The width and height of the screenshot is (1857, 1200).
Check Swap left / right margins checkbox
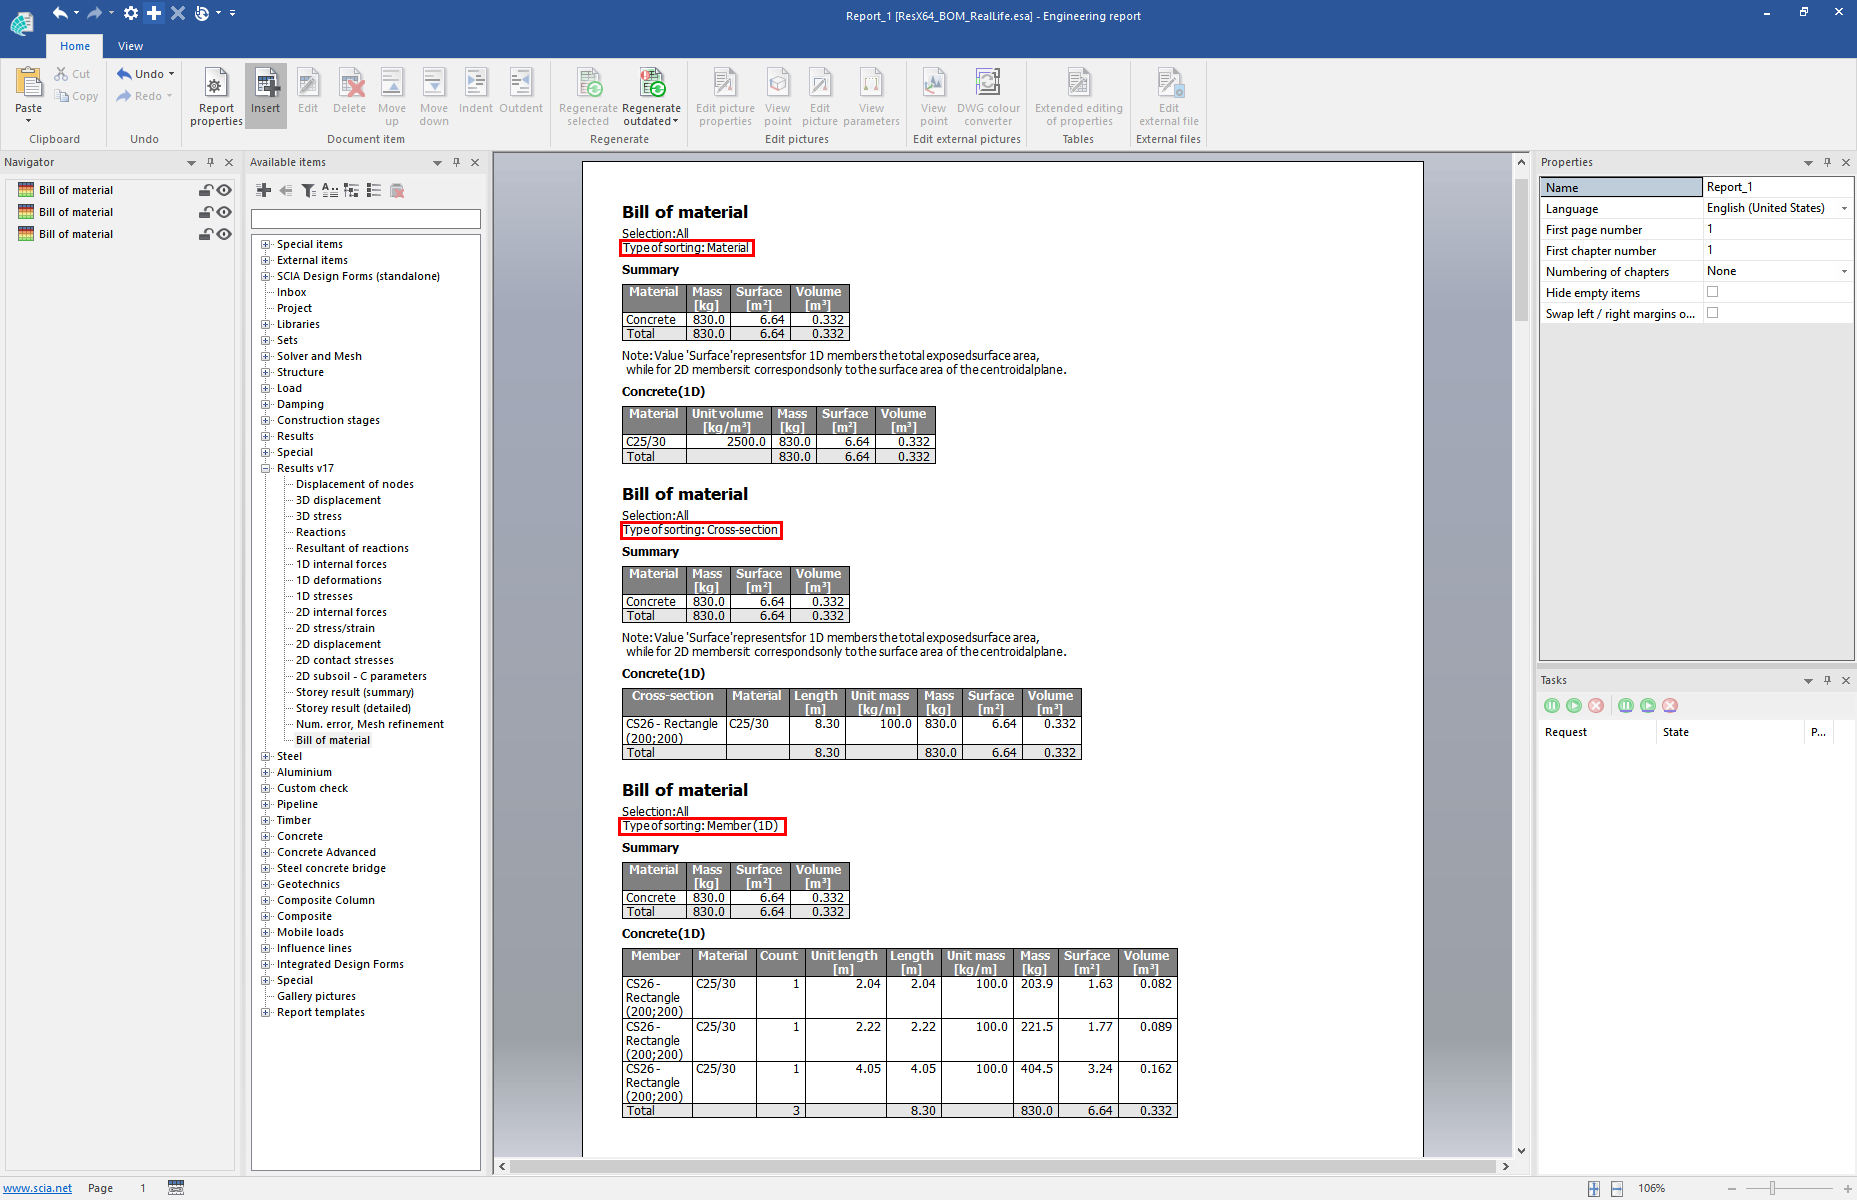click(1712, 313)
